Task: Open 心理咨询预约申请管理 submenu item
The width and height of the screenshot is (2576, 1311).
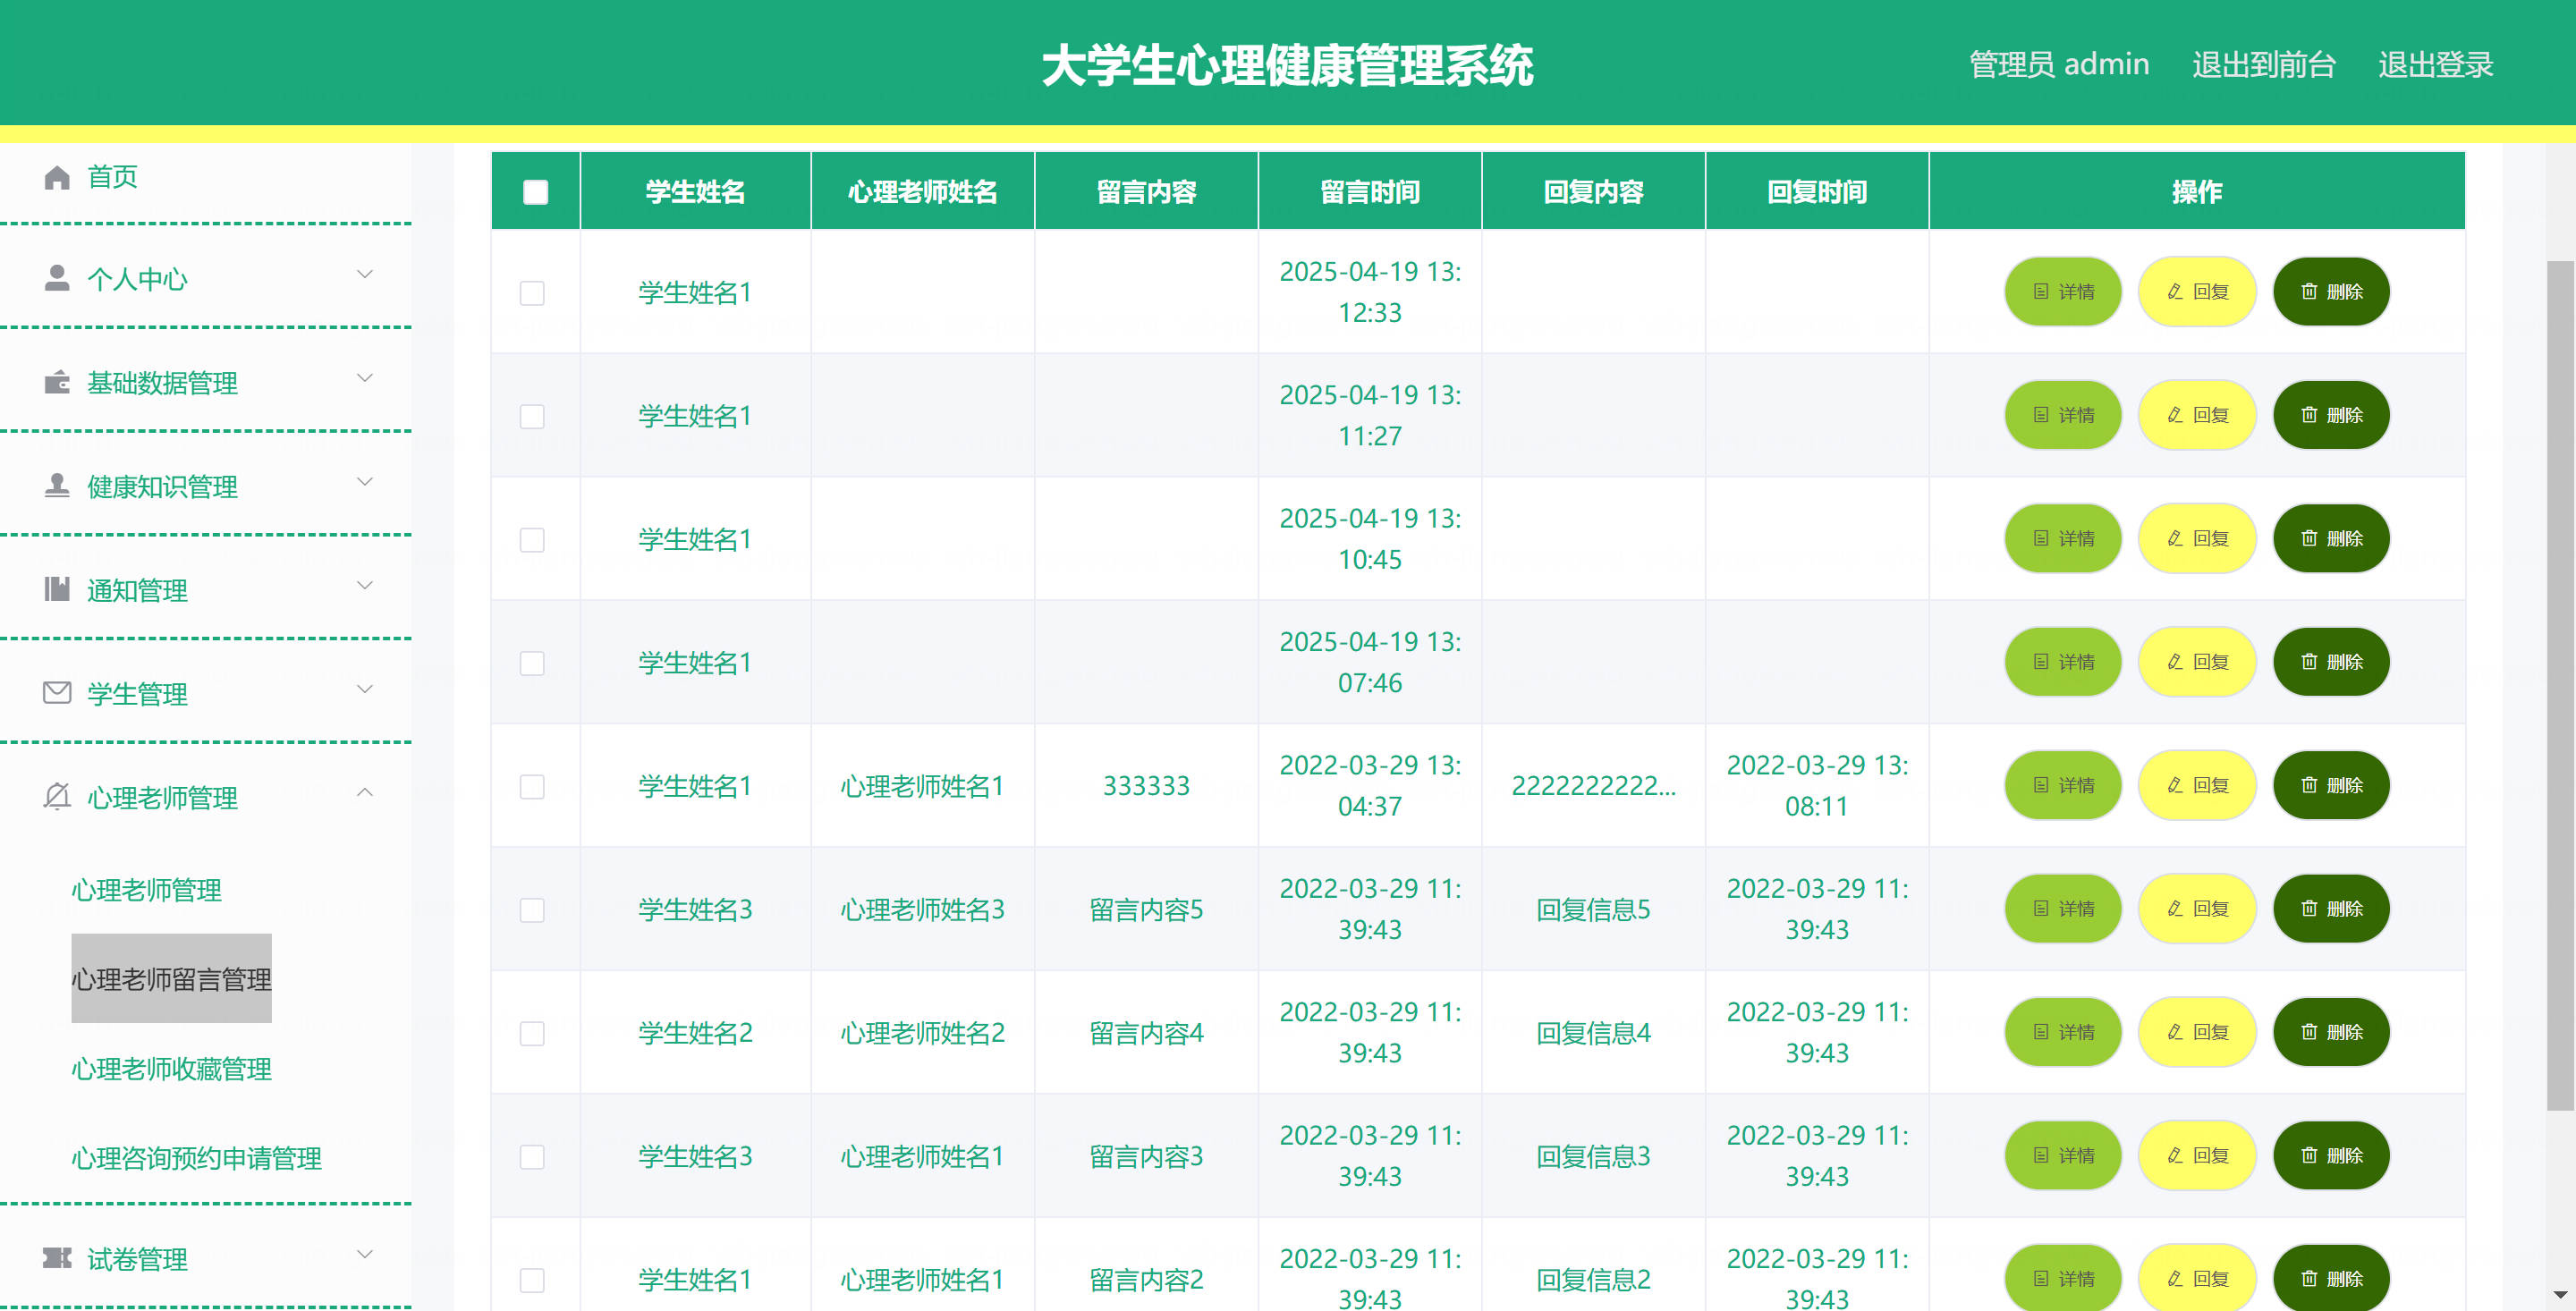Action: (196, 1157)
